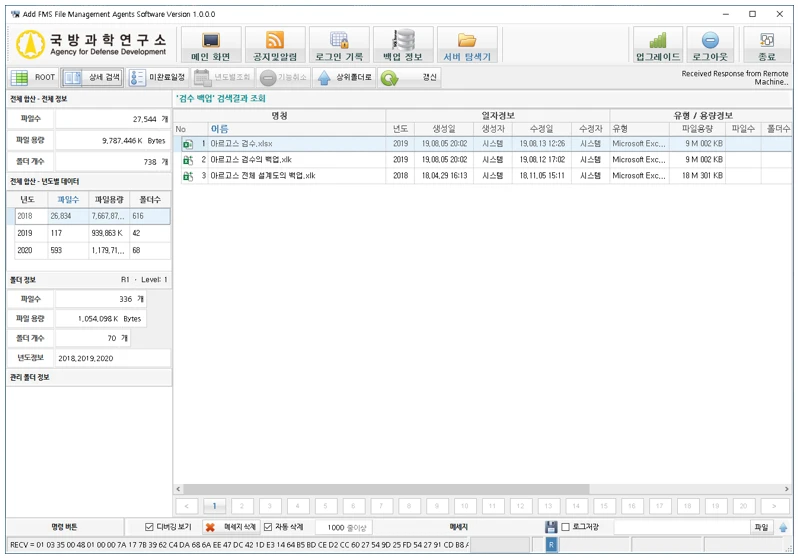This screenshot has width=798, height=558.
Task: Click previous page arrow in pagination
Action: click(187, 506)
